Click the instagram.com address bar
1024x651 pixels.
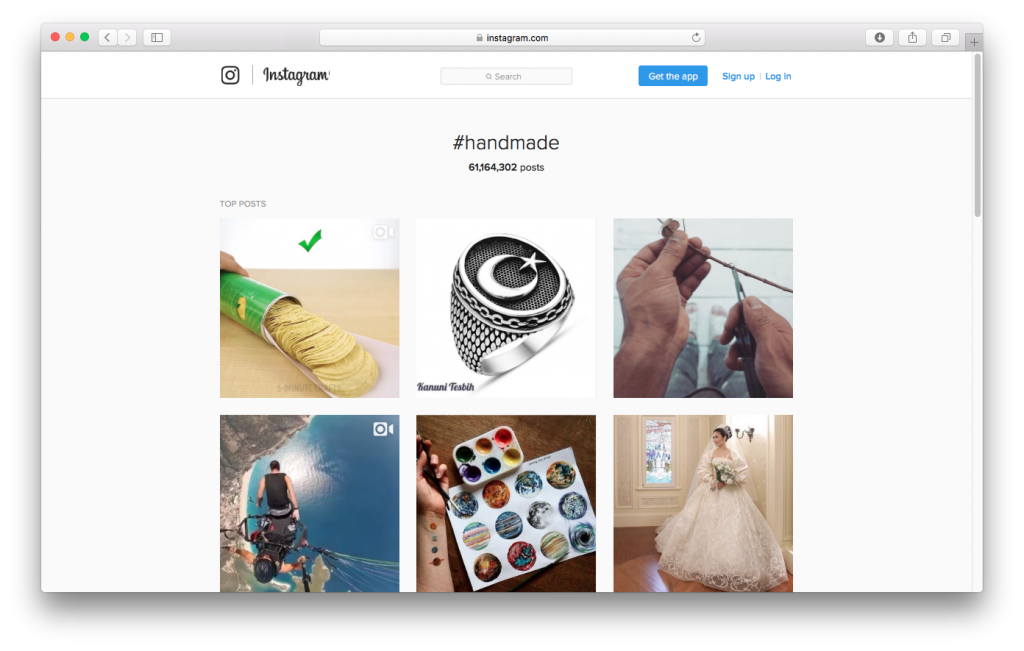pyautogui.click(x=512, y=37)
